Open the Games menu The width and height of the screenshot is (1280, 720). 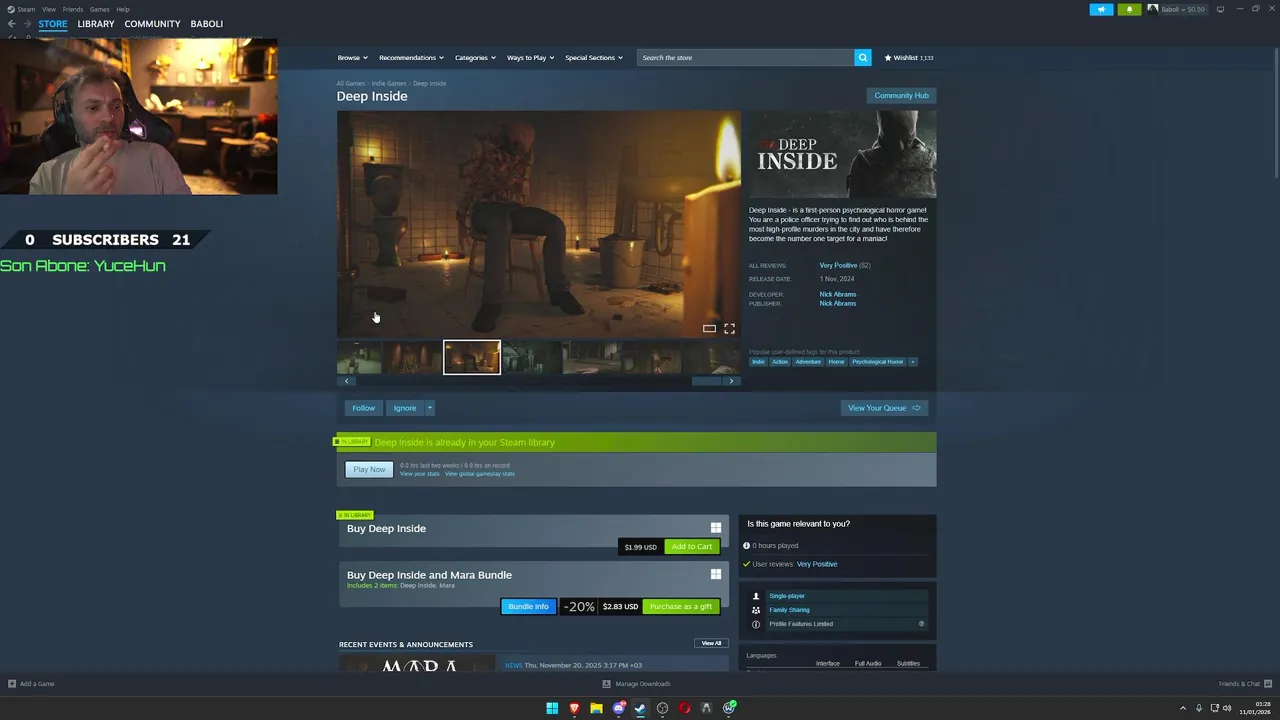(100, 9)
